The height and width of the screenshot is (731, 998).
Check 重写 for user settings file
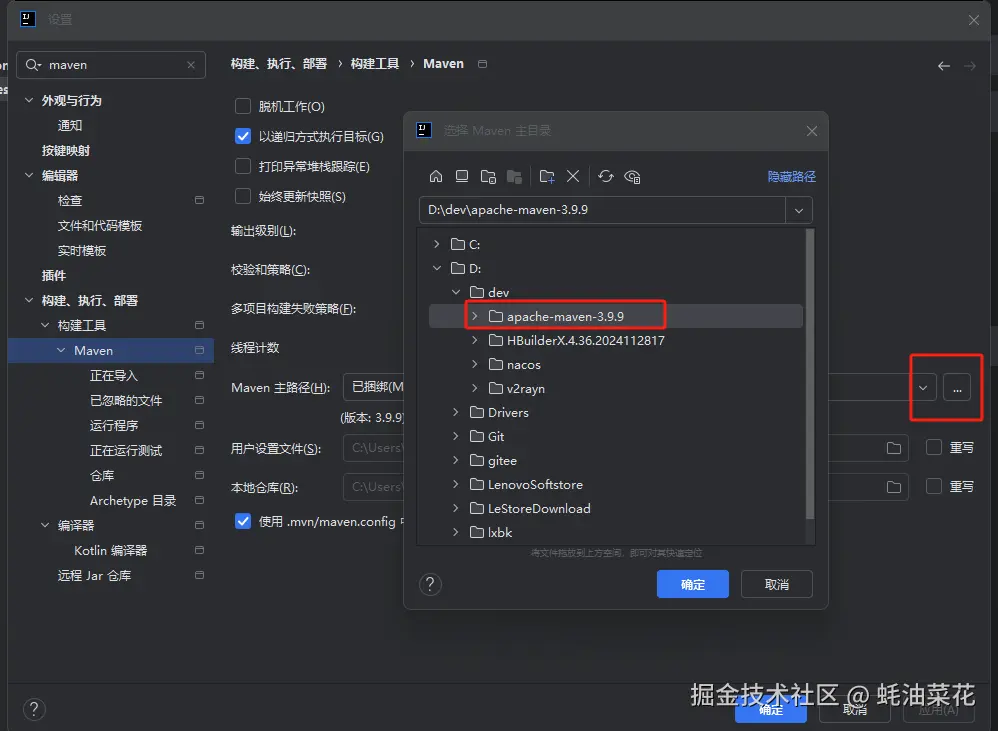pyautogui.click(x=934, y=447)
